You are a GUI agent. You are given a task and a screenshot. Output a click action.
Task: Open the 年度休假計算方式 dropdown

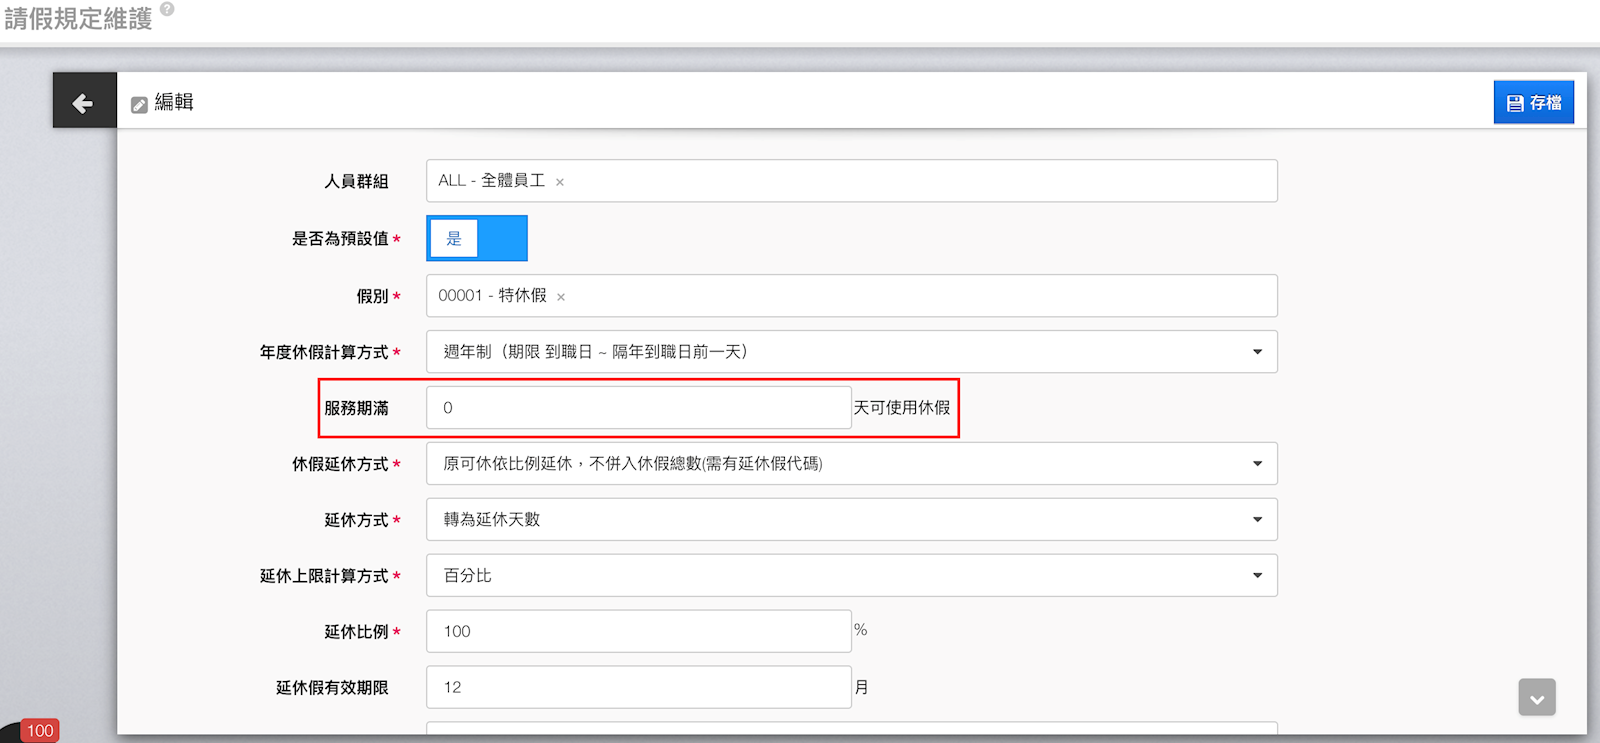pos(851,352)
